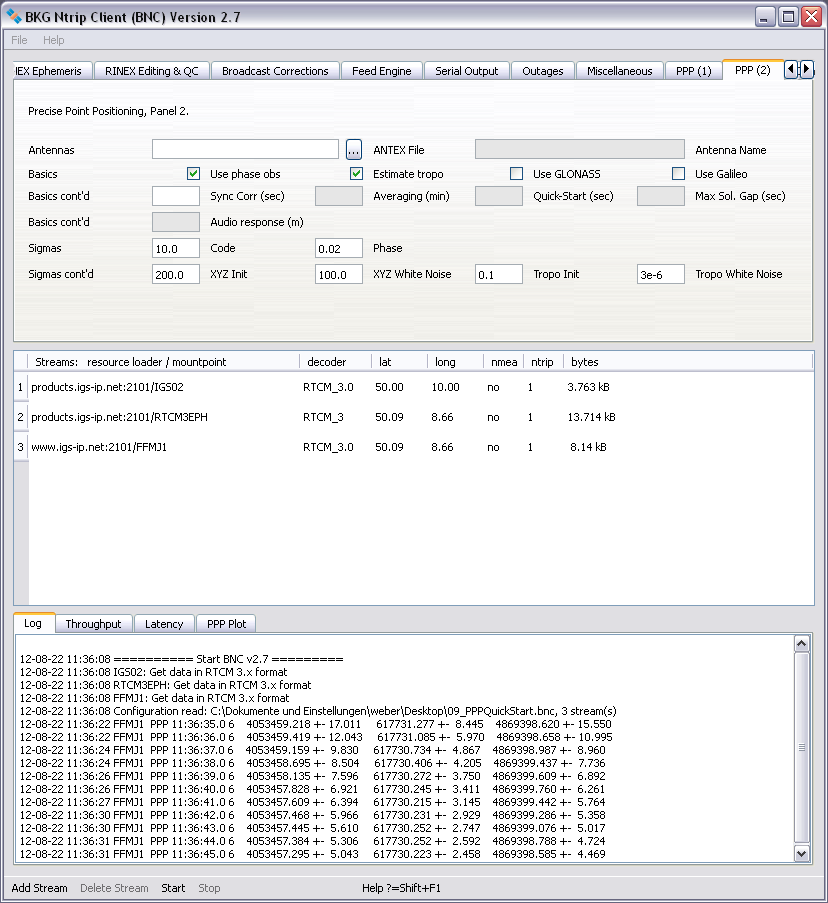Open the PPP Plot tab
This screenshot has width=828, height=903.
point(226,624)
